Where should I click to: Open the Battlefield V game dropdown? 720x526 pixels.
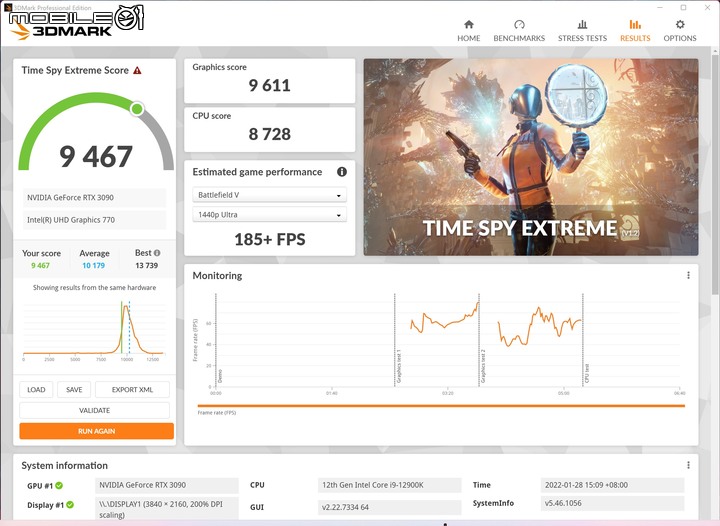(x=270, y=195)
